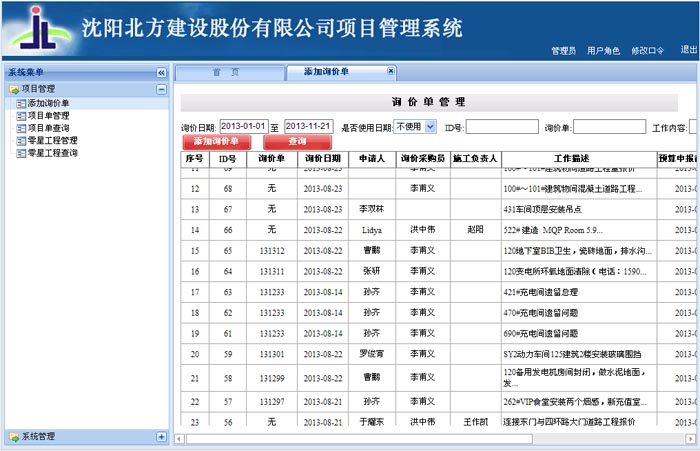Click the 管理员 link in the header
The height and width of the screenshot is (451, 700).
(563, 50)
